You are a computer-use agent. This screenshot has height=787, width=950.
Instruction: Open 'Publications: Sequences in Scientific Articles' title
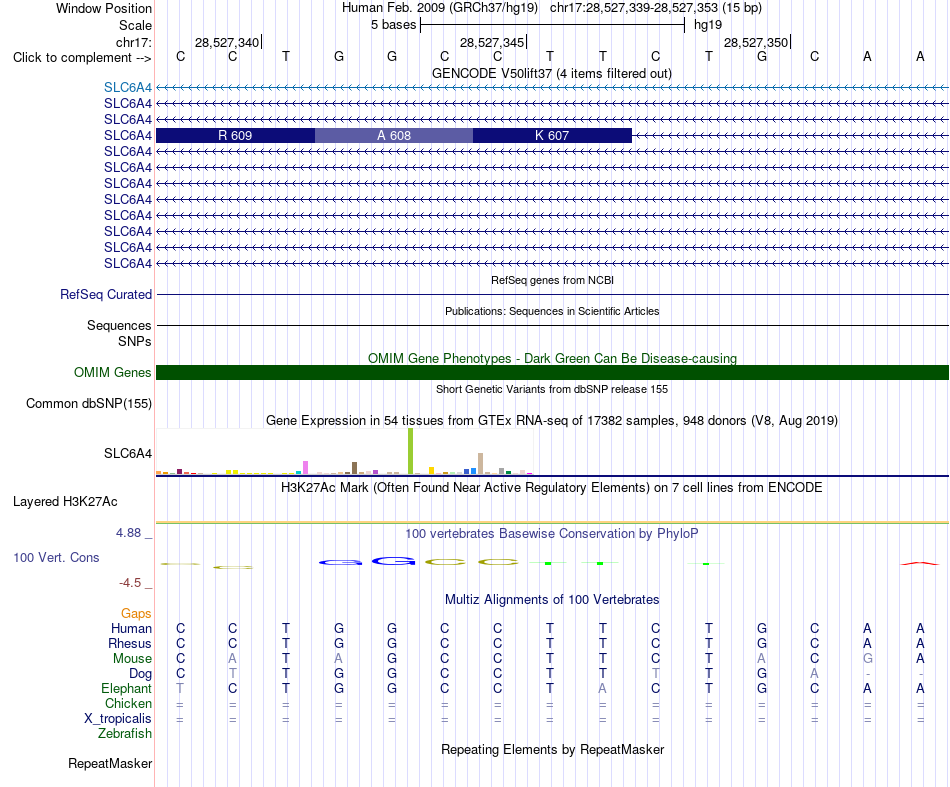[x=552, y=311]
